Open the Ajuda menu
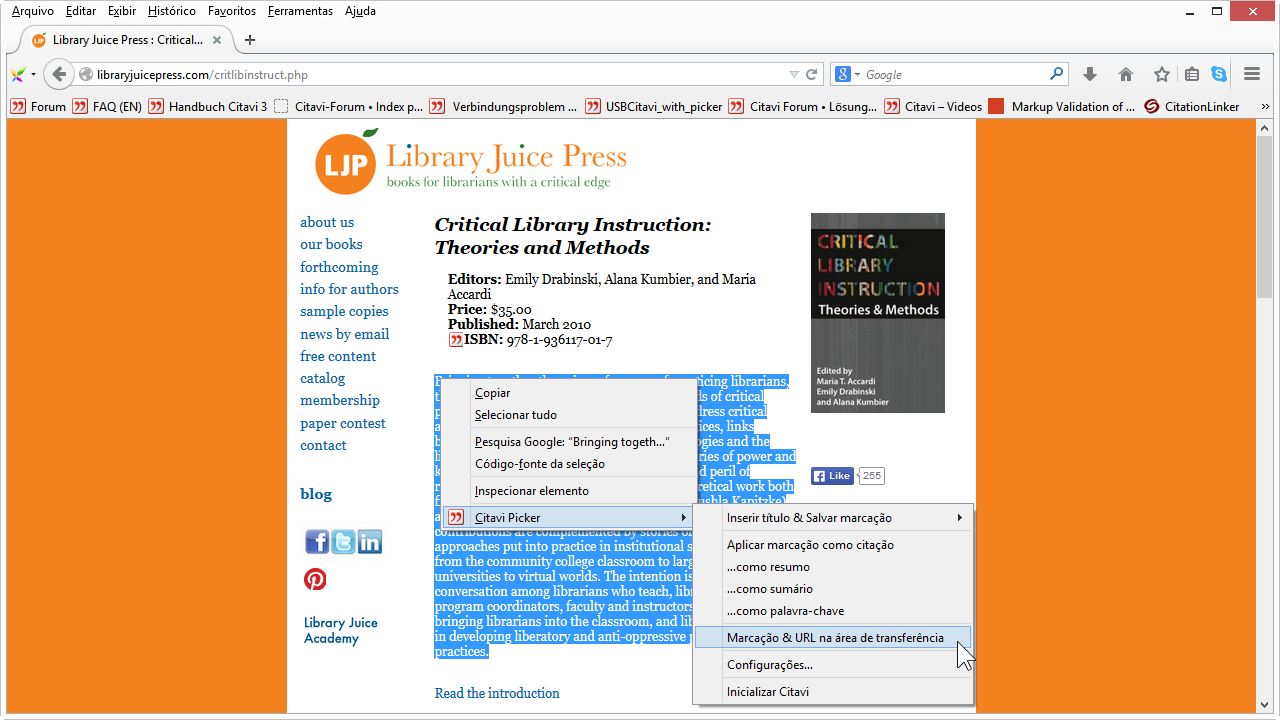 click(360, 11)
